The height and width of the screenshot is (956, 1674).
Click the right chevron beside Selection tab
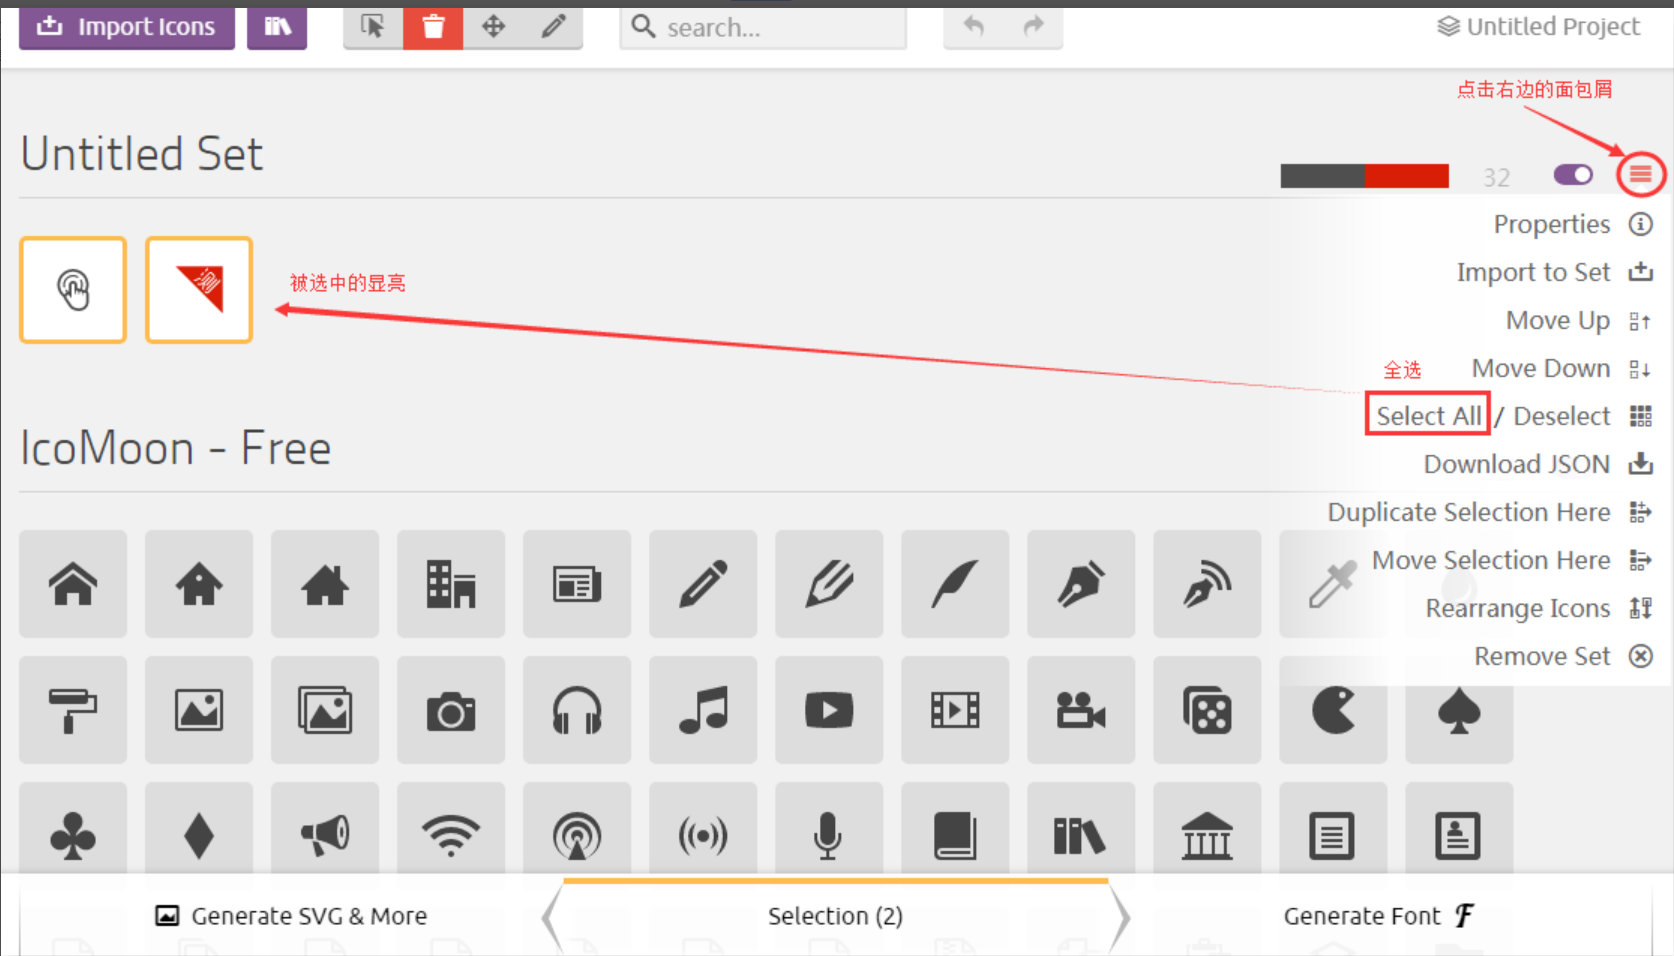point(1122,916)
